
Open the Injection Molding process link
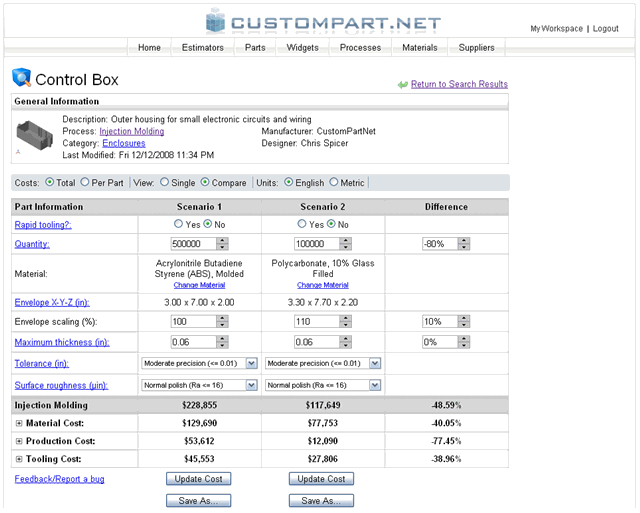132,131
